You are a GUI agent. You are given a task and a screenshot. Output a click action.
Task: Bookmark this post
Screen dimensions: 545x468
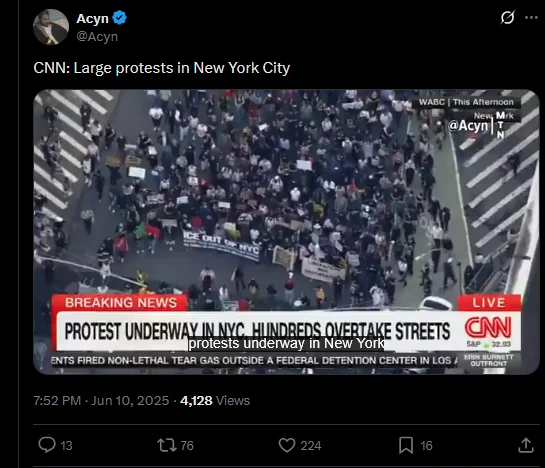pos(406,445)
